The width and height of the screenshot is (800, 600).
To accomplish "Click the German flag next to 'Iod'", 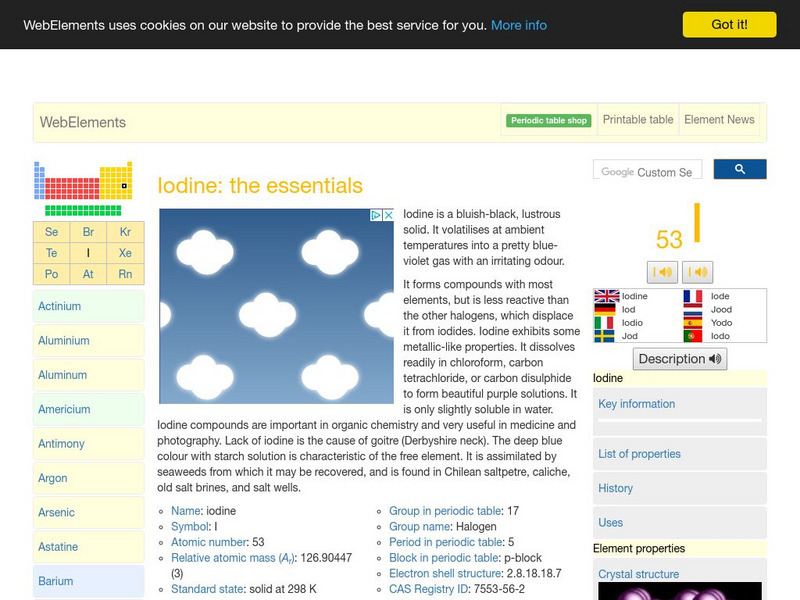I will point(605,308).
